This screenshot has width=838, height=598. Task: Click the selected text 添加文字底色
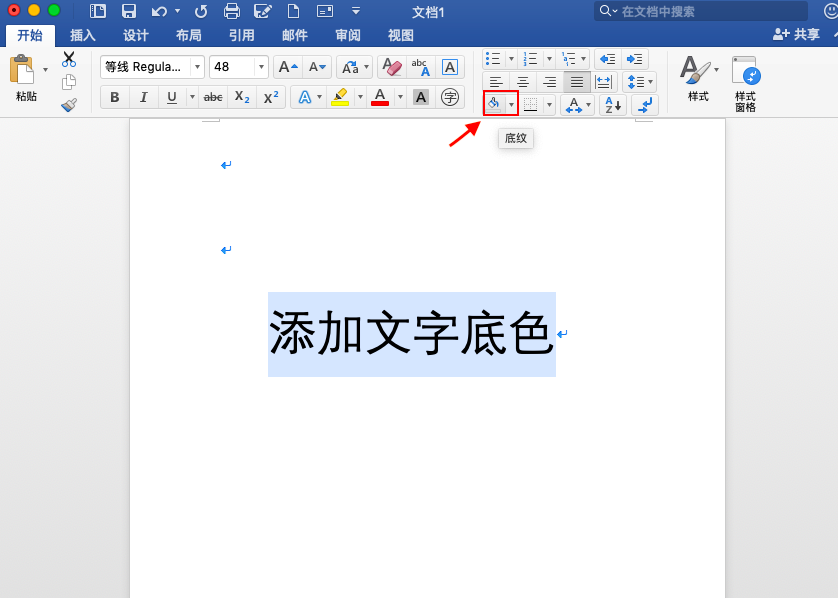[x=412, y=335]
